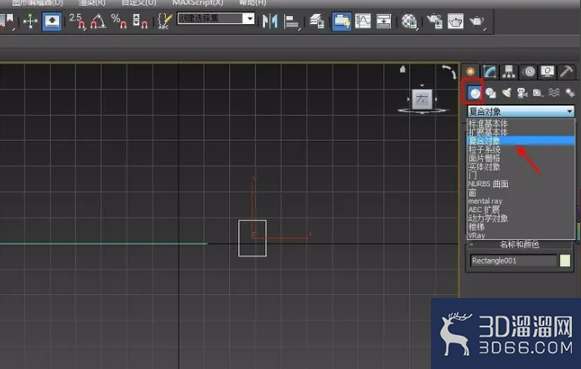Choose 楼梯 from the list
The width and height of the screenshot is (581, 369).
521,227
